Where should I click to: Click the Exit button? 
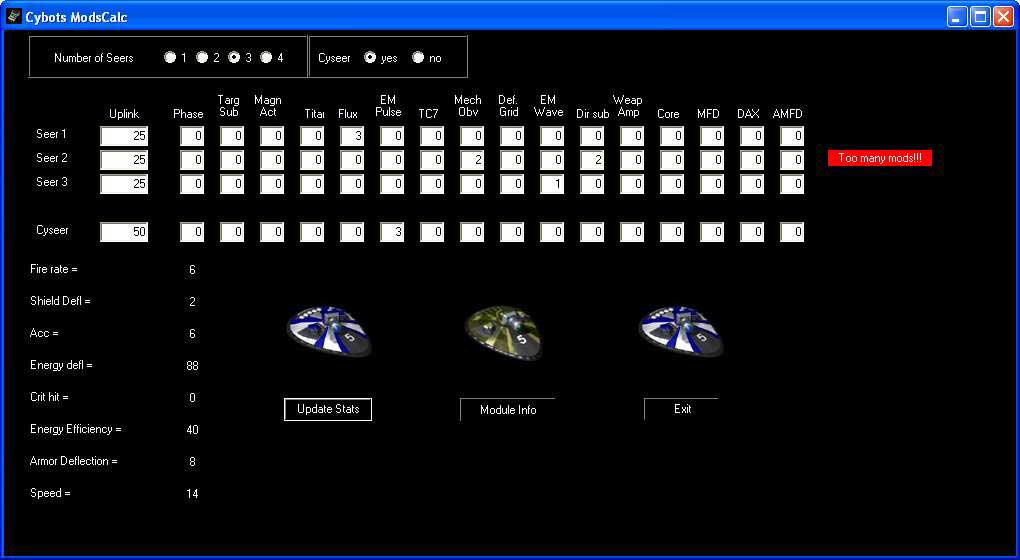pyautogui.click(x=682, y=409)
